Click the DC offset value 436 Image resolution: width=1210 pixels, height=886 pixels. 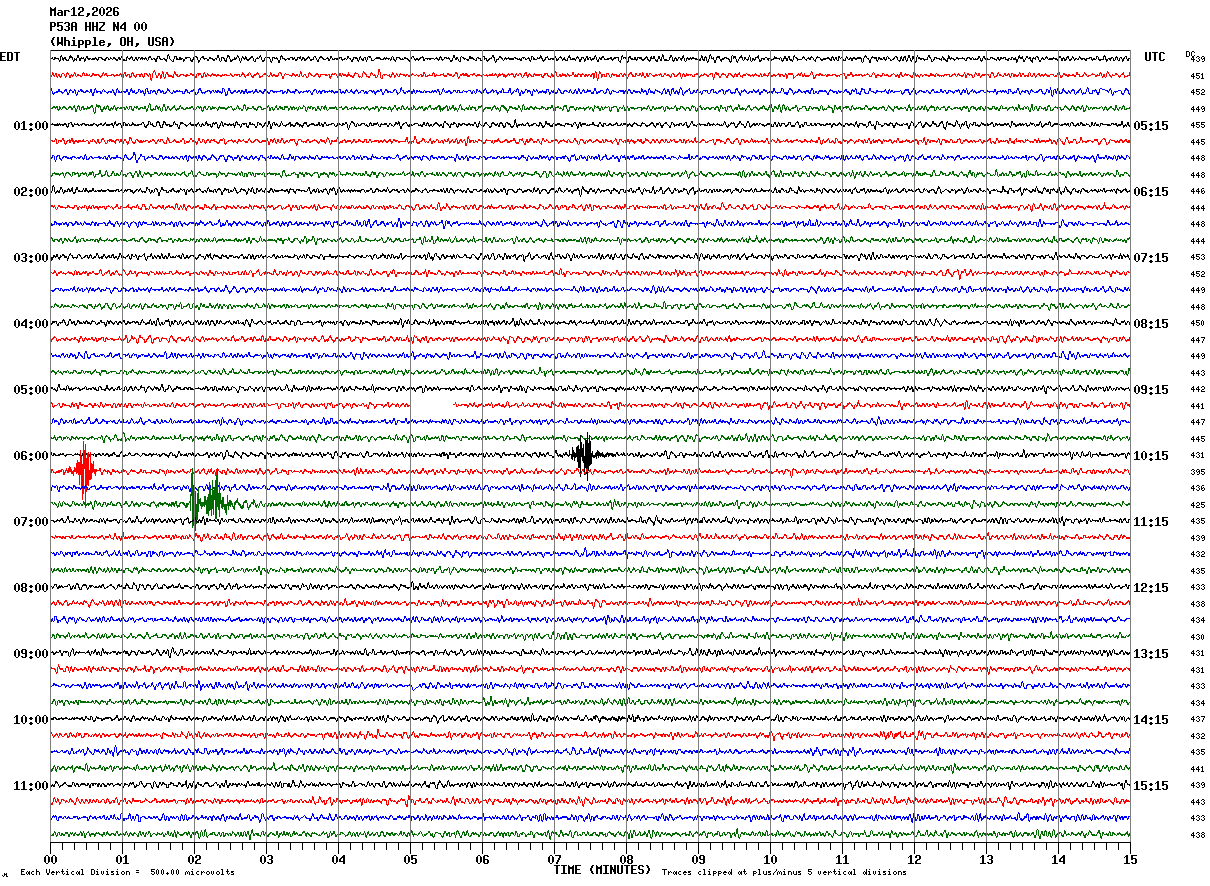[1197, 488]
